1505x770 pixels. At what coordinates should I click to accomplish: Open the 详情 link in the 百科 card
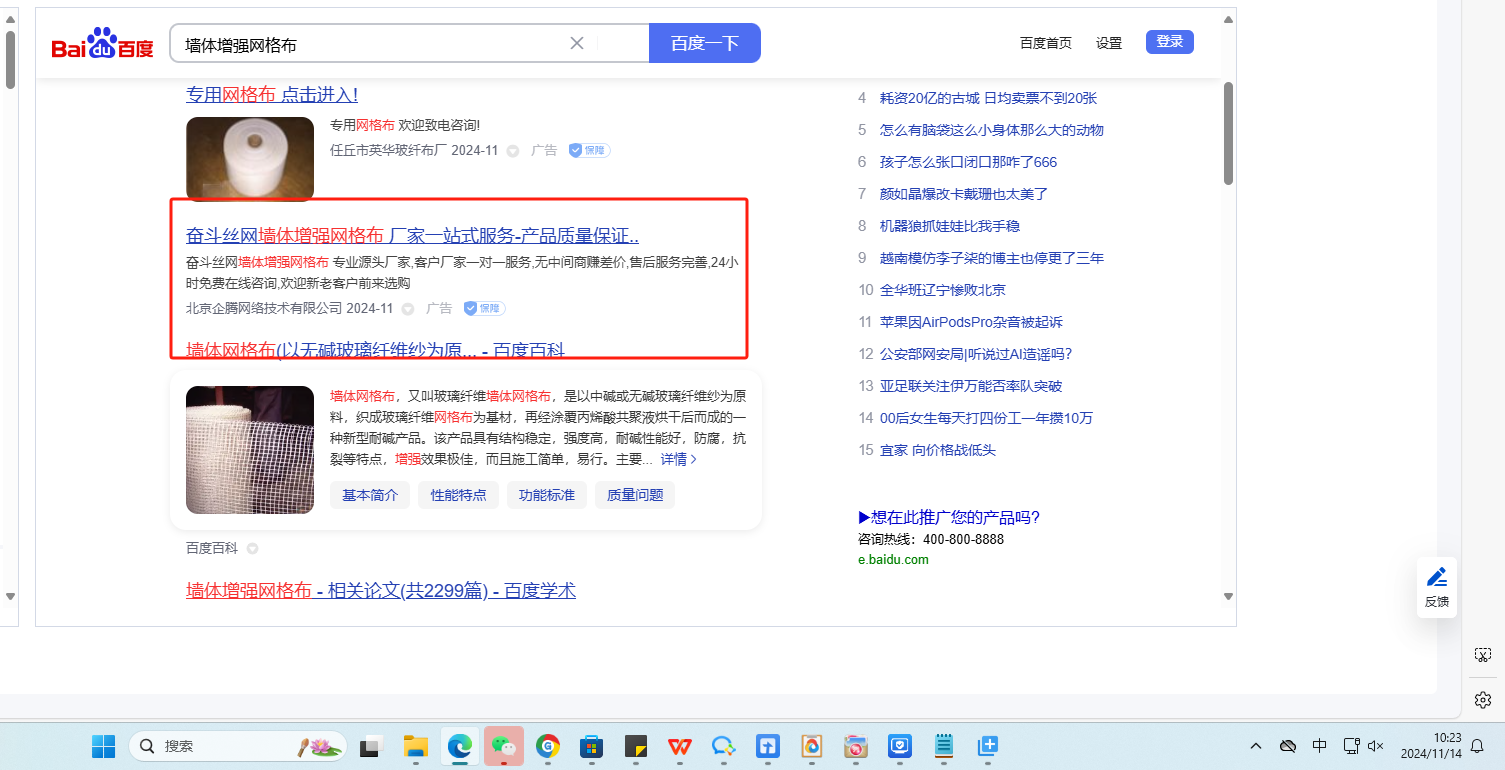pos(679,459)
